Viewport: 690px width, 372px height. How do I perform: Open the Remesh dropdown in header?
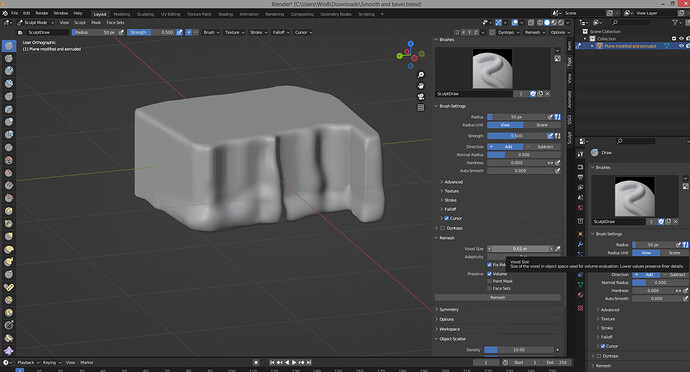pos(535,32)
